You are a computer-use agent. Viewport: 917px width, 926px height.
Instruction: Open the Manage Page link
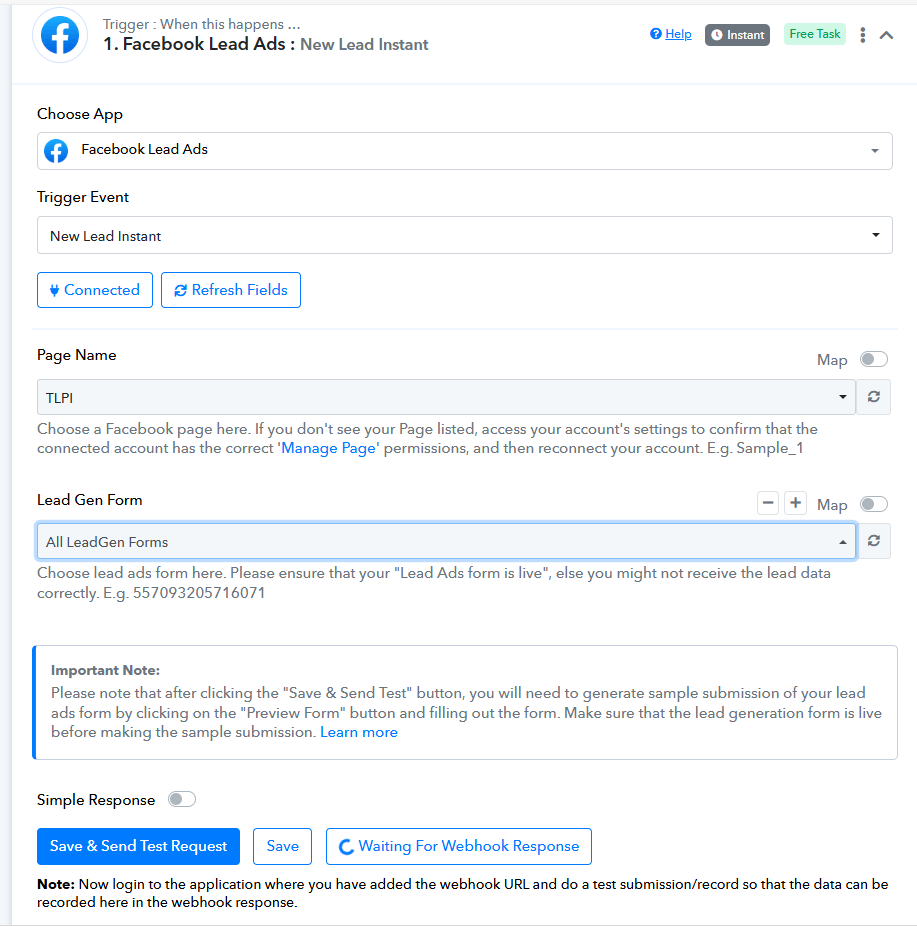(x=328, y=448)
